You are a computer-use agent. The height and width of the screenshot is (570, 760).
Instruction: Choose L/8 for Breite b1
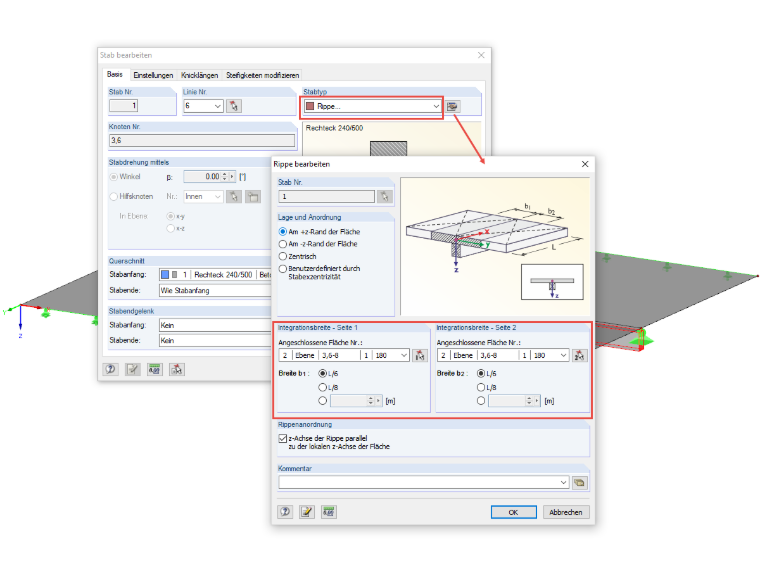322,387
